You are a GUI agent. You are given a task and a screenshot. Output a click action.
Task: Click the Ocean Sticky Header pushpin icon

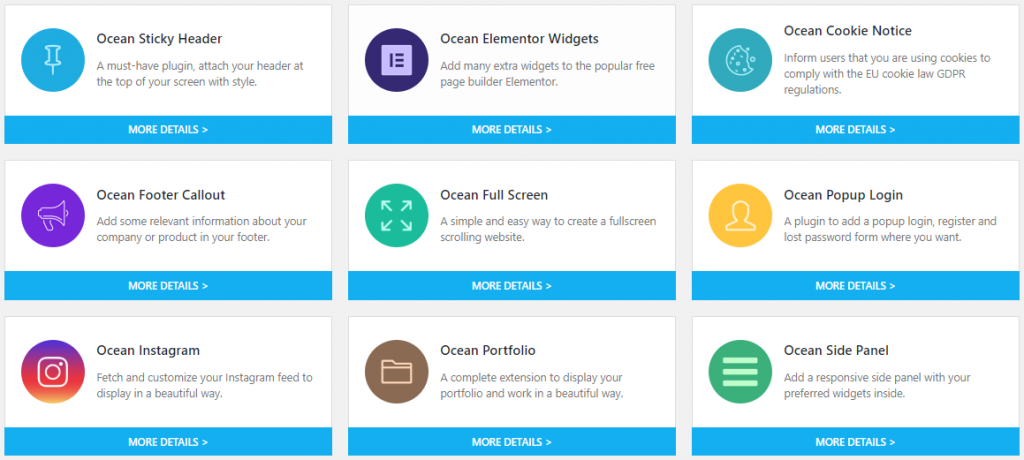(53, 59)
